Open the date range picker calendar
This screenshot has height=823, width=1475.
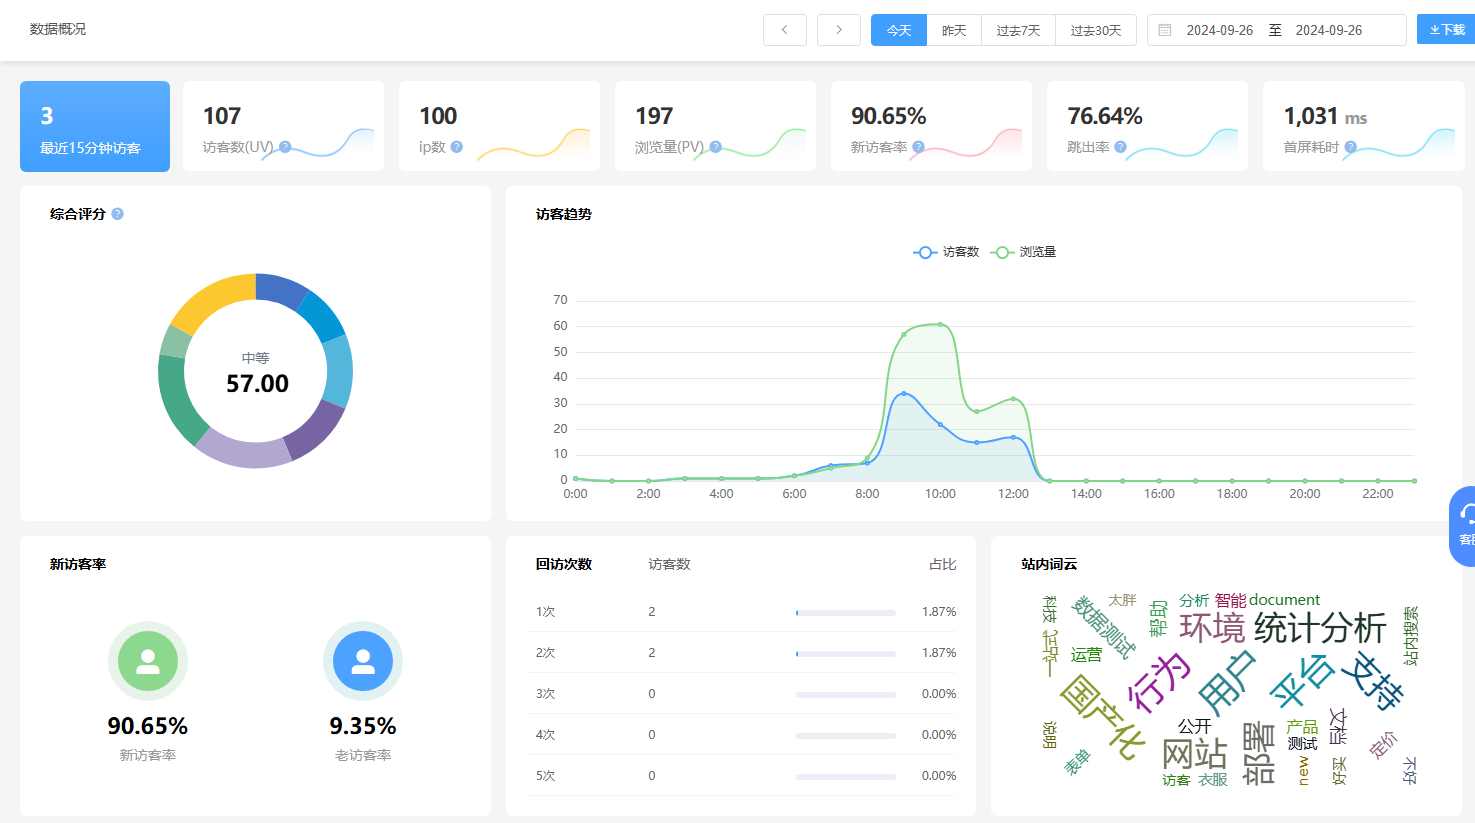point(1275,30)
